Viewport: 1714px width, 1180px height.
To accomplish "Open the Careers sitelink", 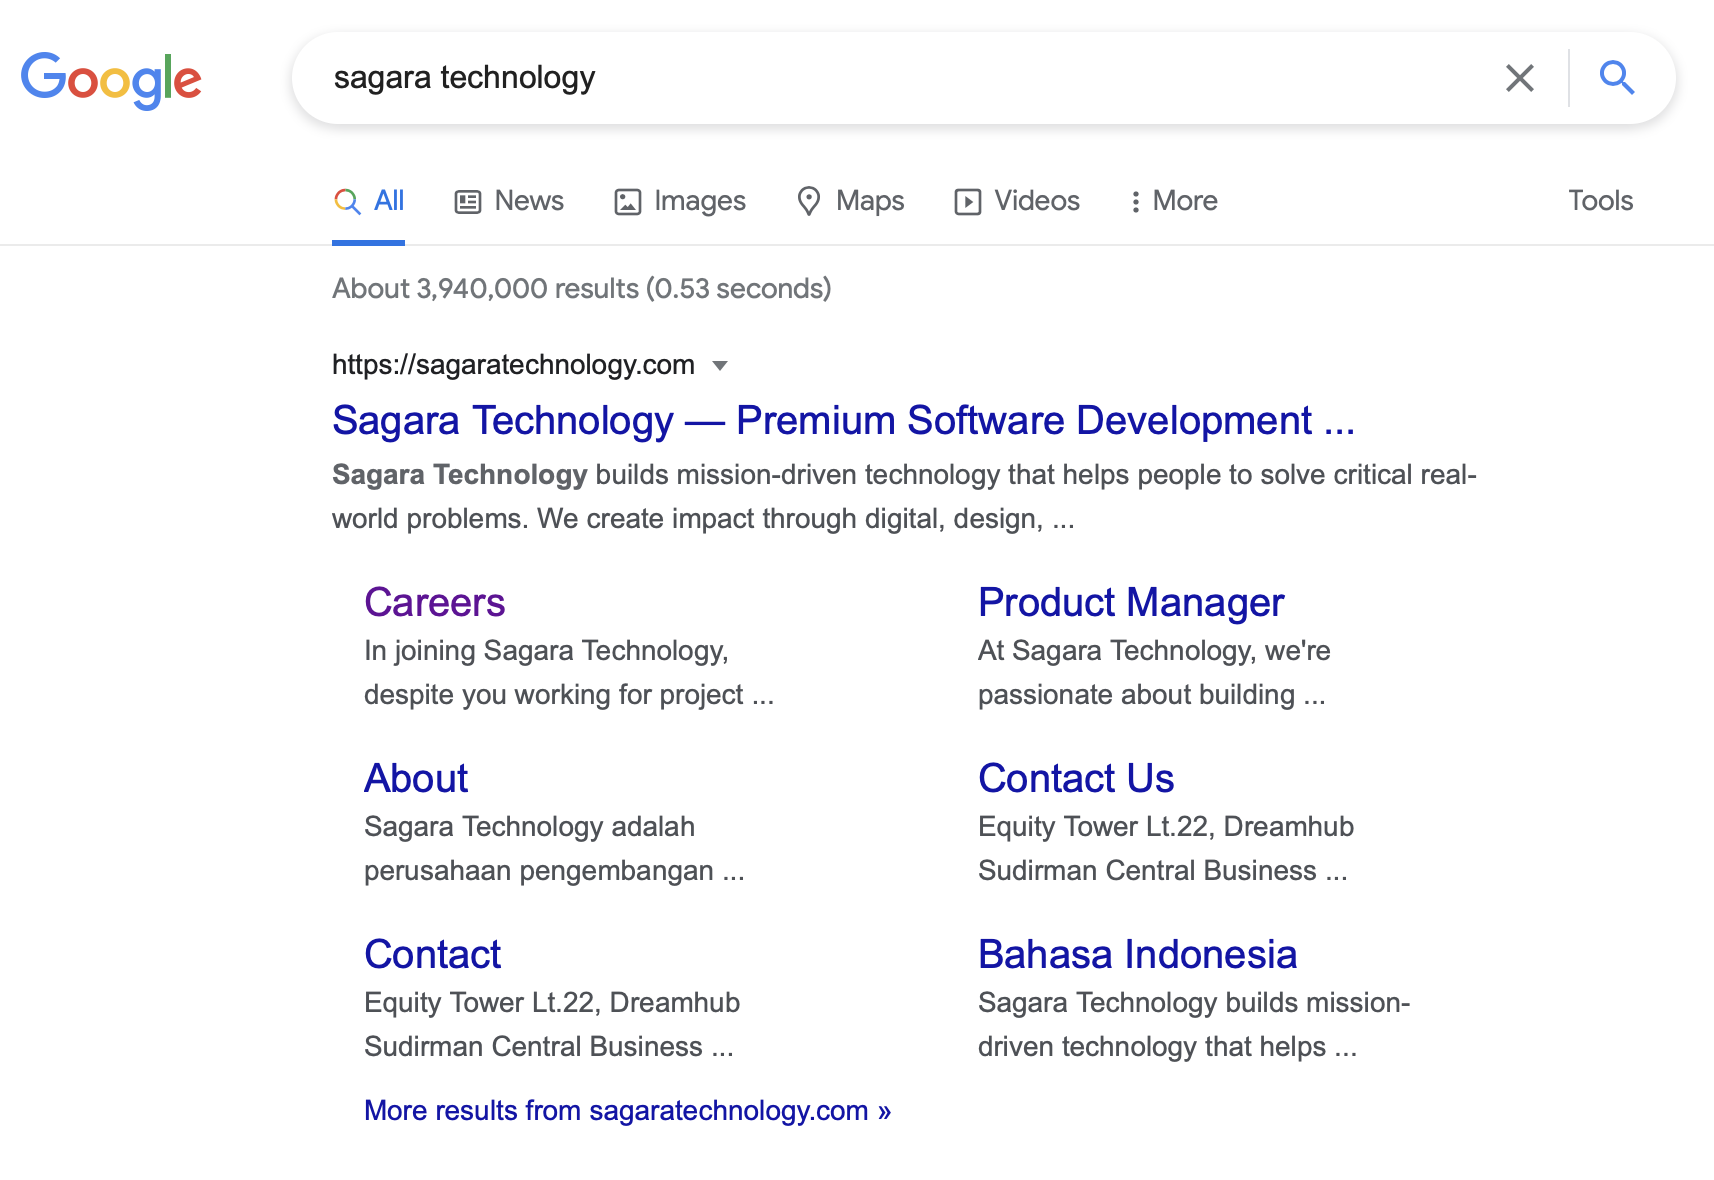I will click(434, 602).
